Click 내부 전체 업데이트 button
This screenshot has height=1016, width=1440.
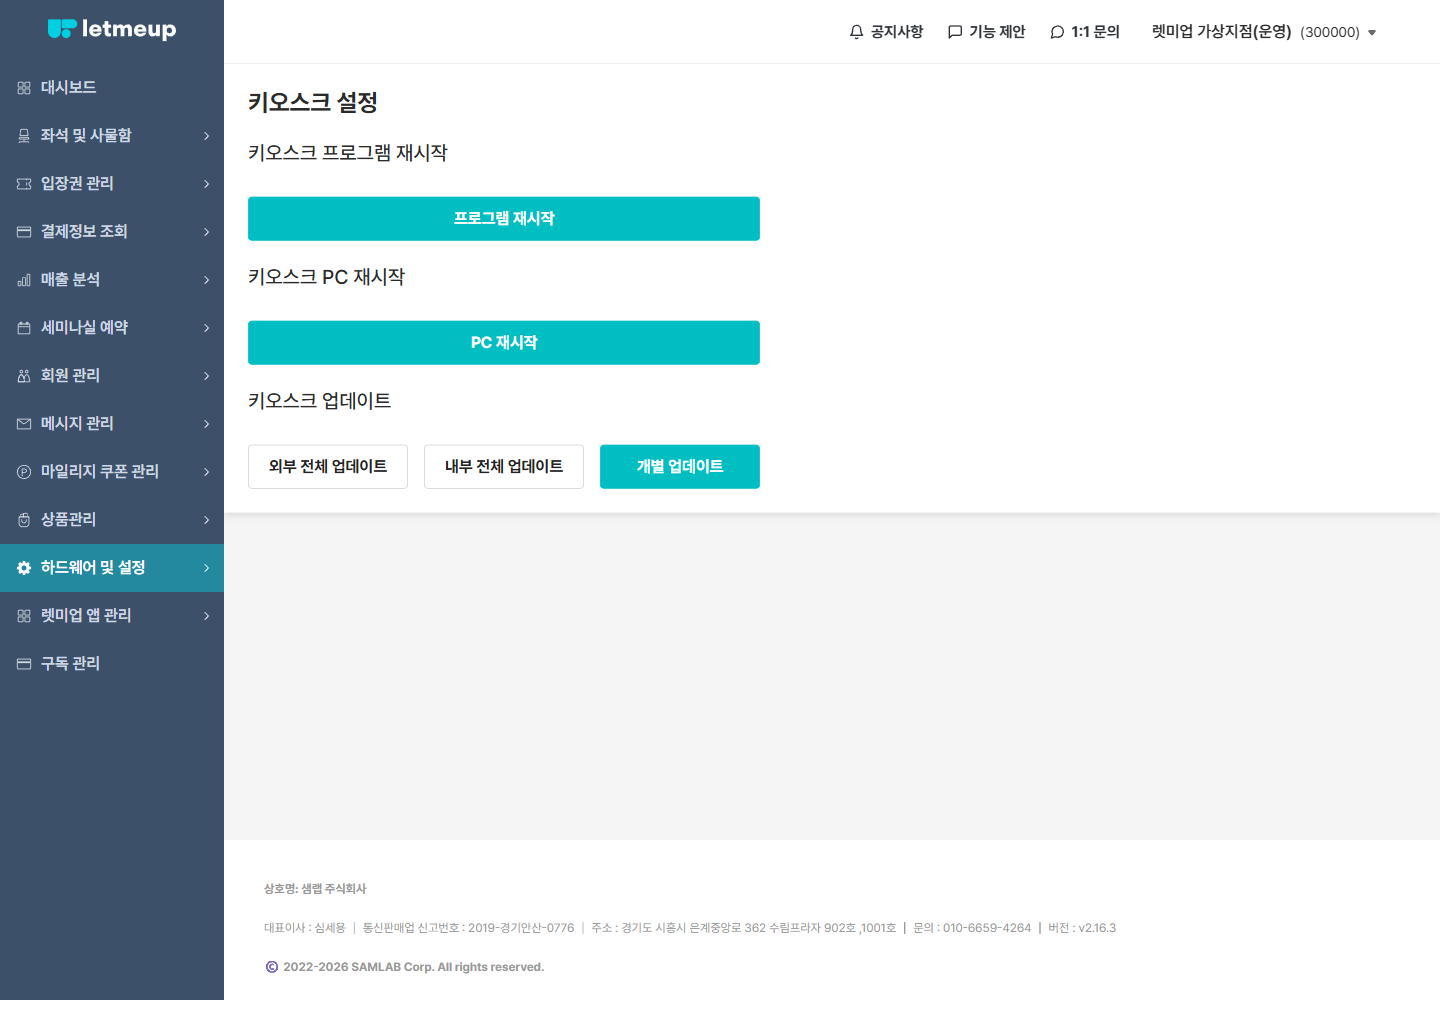pyautogui.click(x=504, y=467)
